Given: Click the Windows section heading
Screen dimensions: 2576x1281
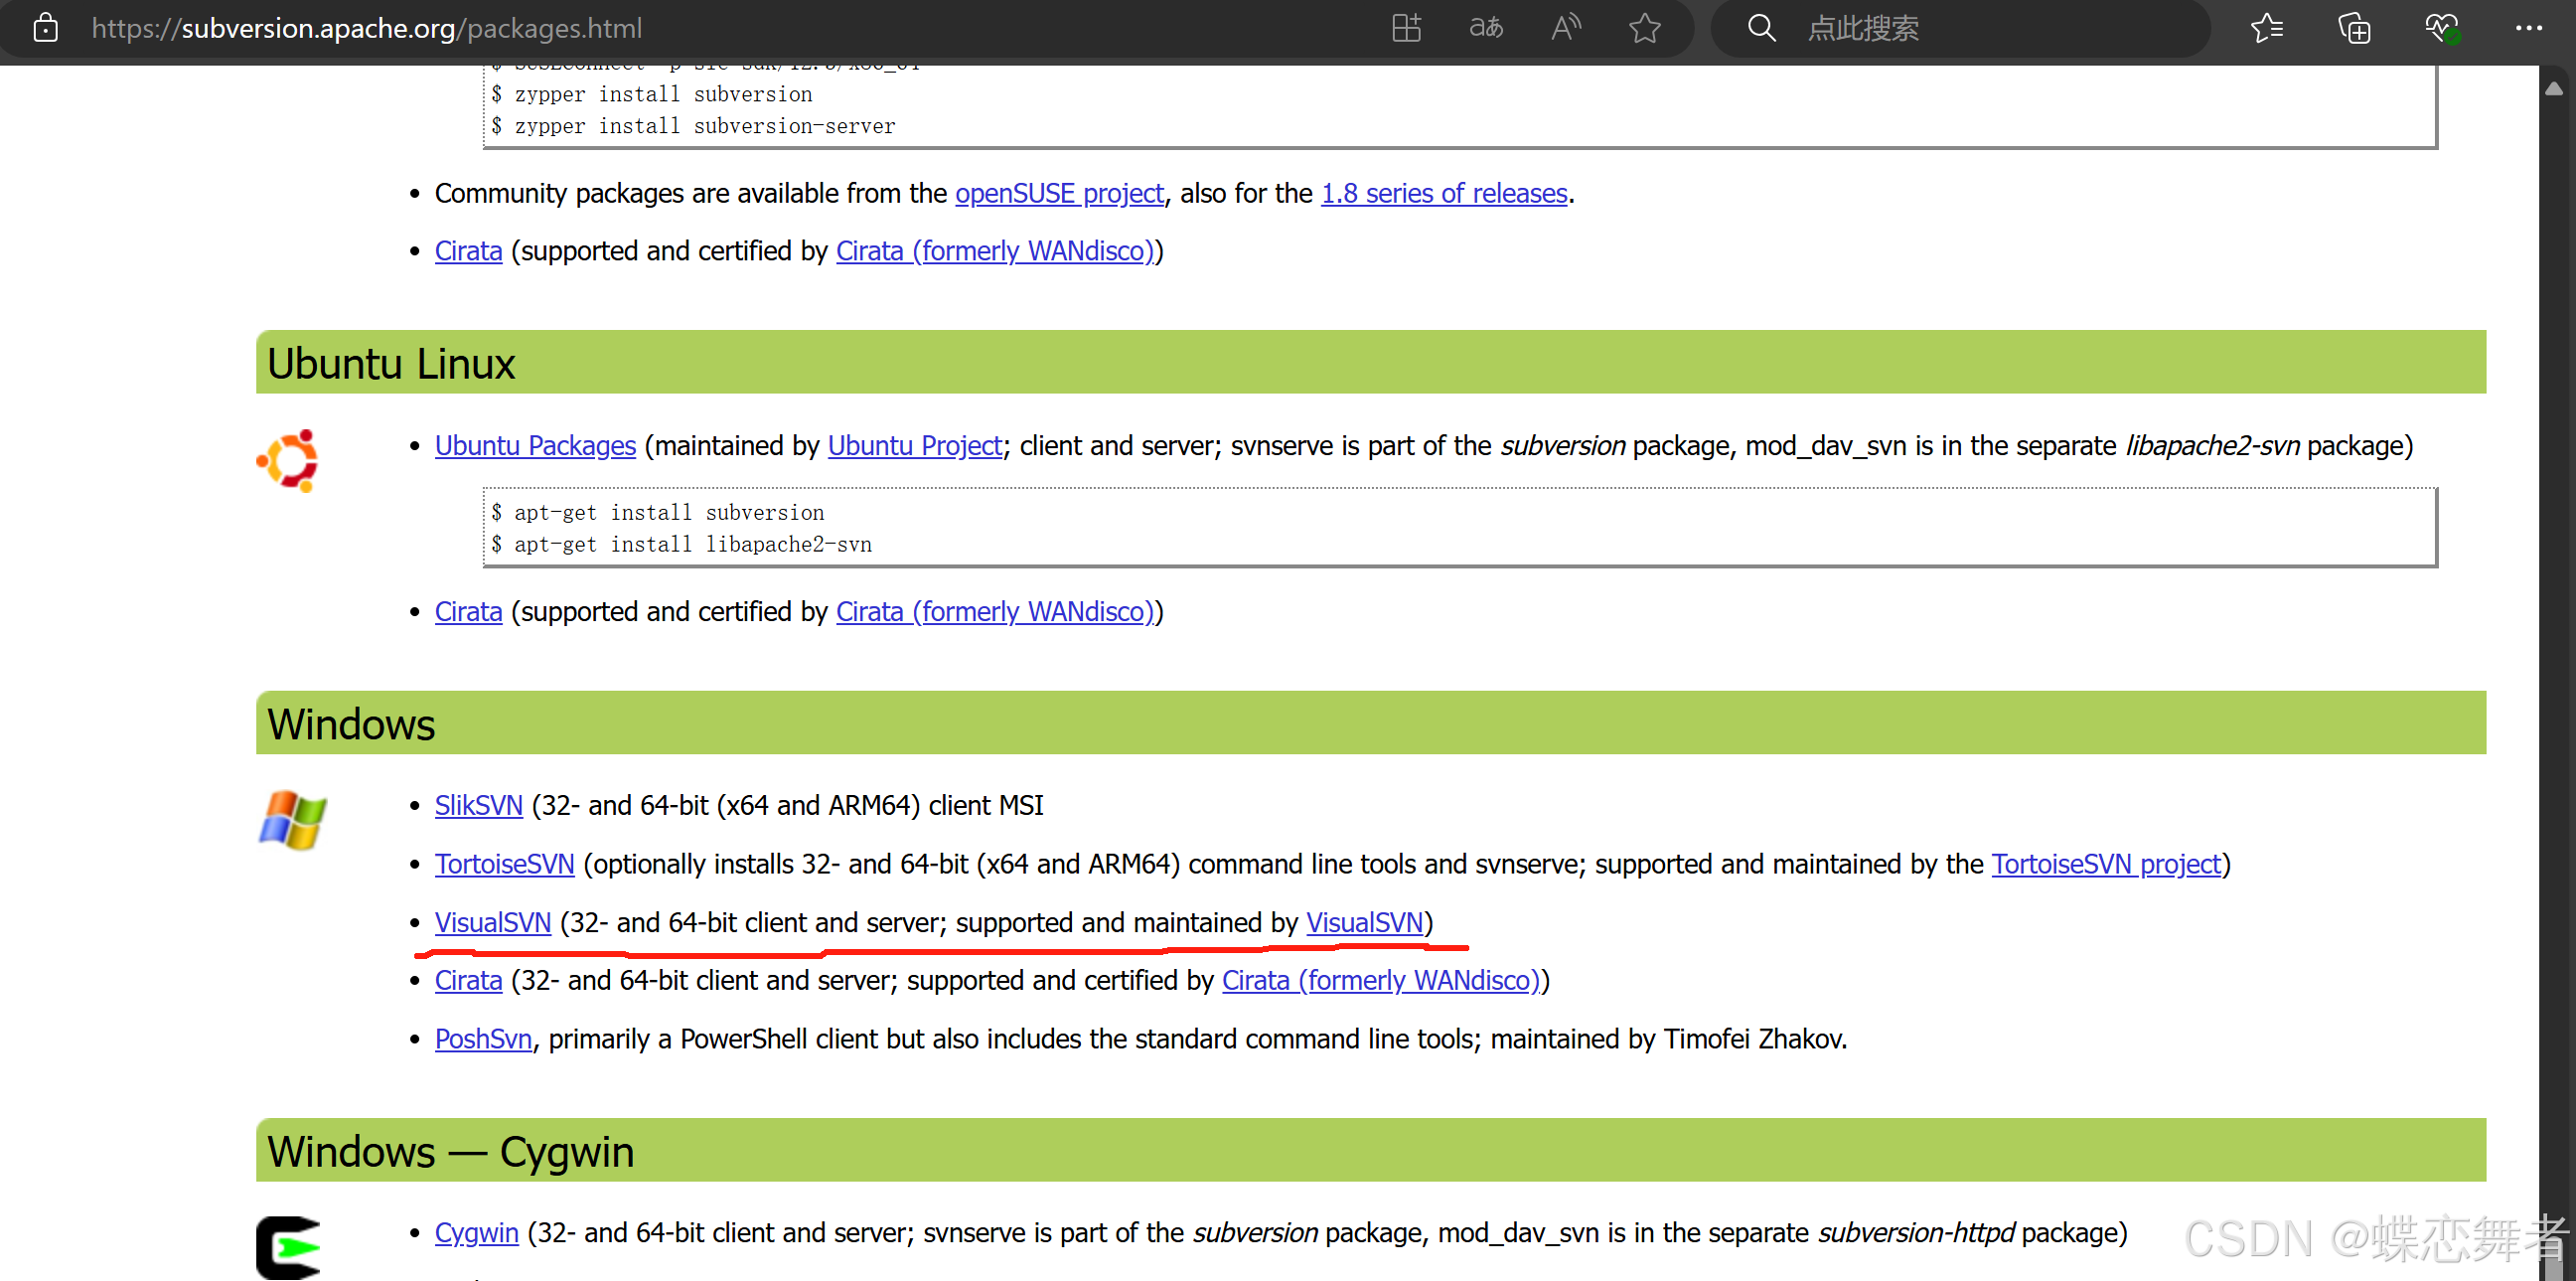Looking at the screenshot, I should [351, 725].
